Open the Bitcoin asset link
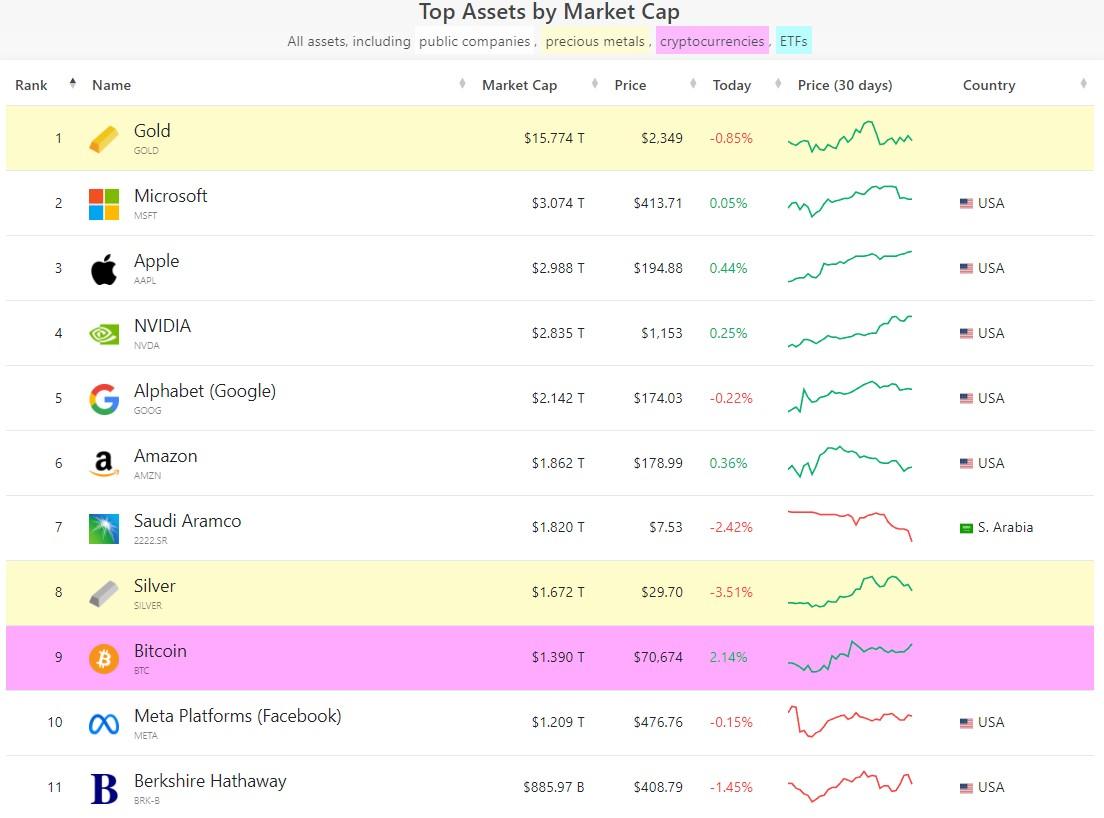 (x=161, y=651)
